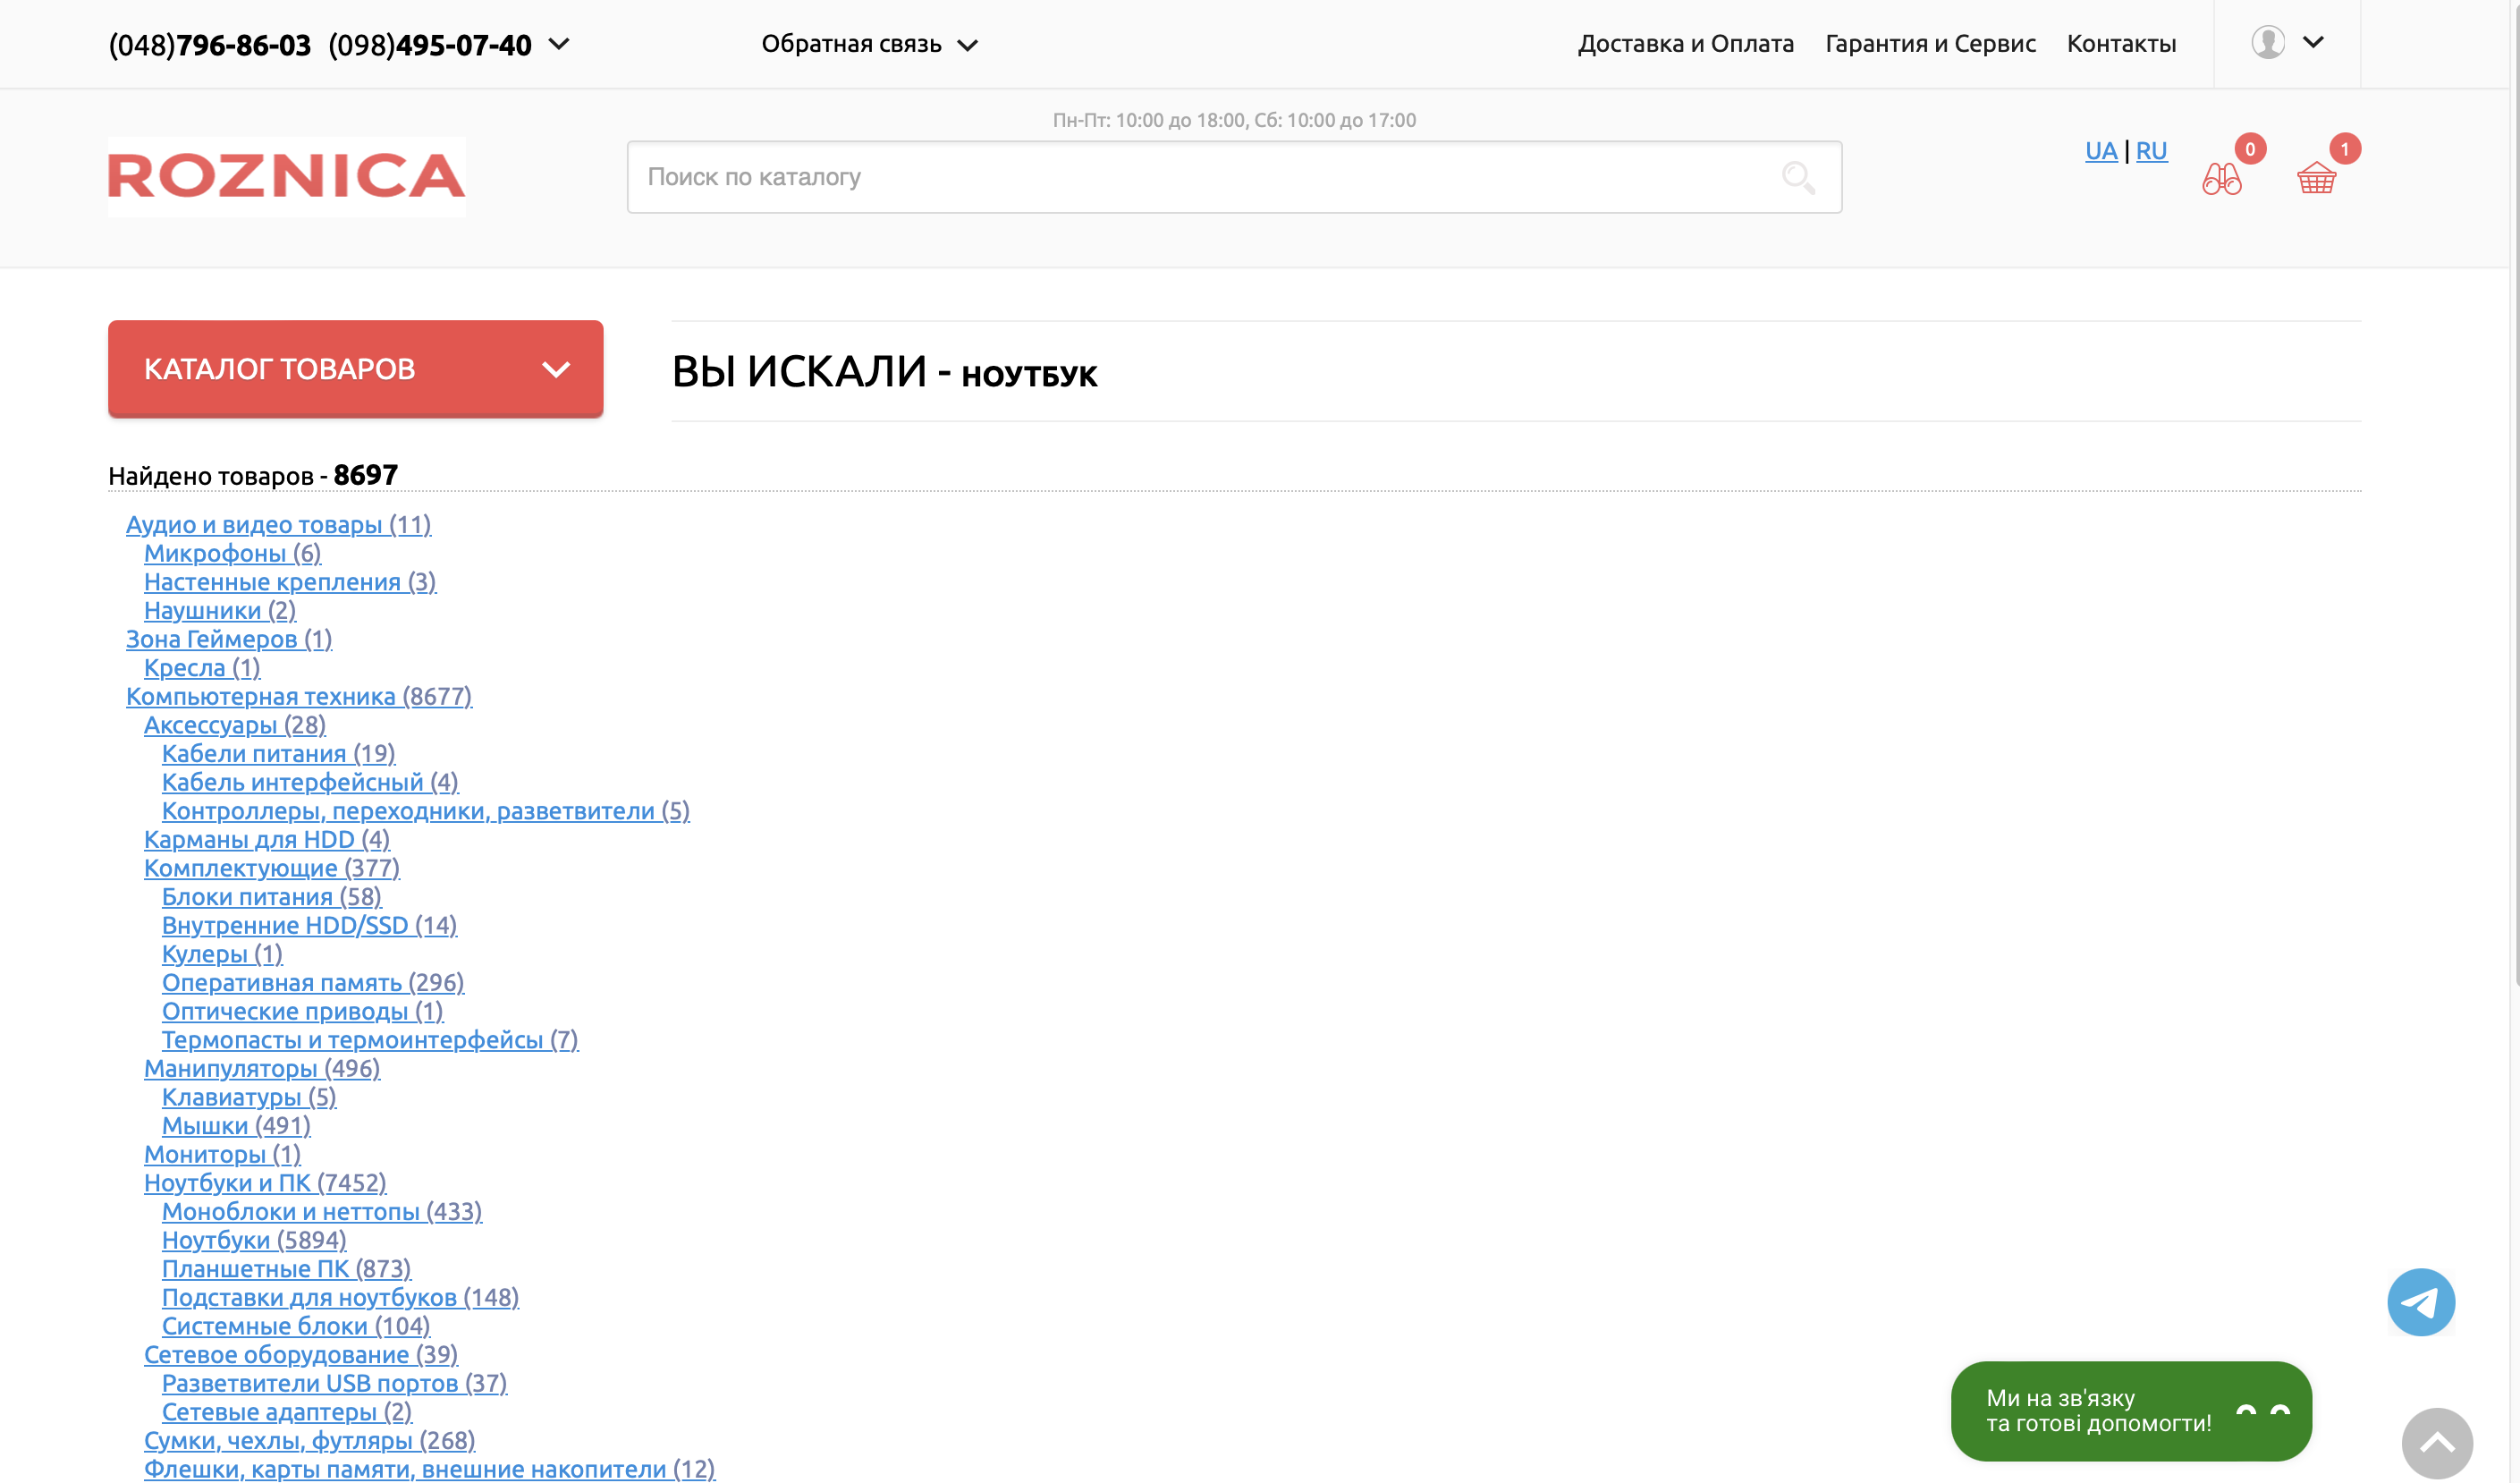Open the Оперативная память (296) link
Viewport: 2520px width, 1483px height.
(312, 983)
